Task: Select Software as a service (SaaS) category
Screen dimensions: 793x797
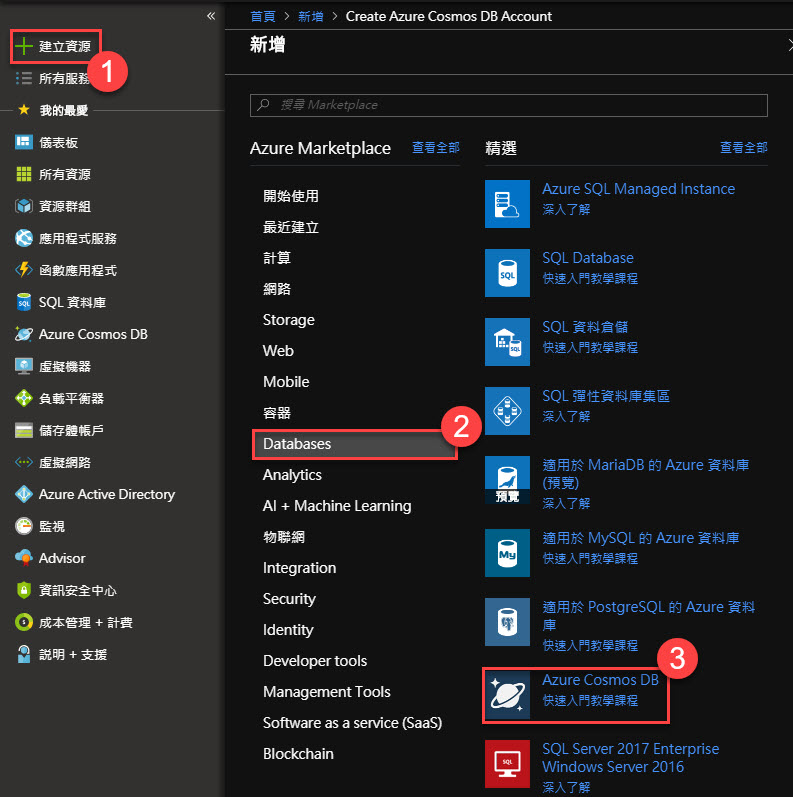Action: (352, 723)
